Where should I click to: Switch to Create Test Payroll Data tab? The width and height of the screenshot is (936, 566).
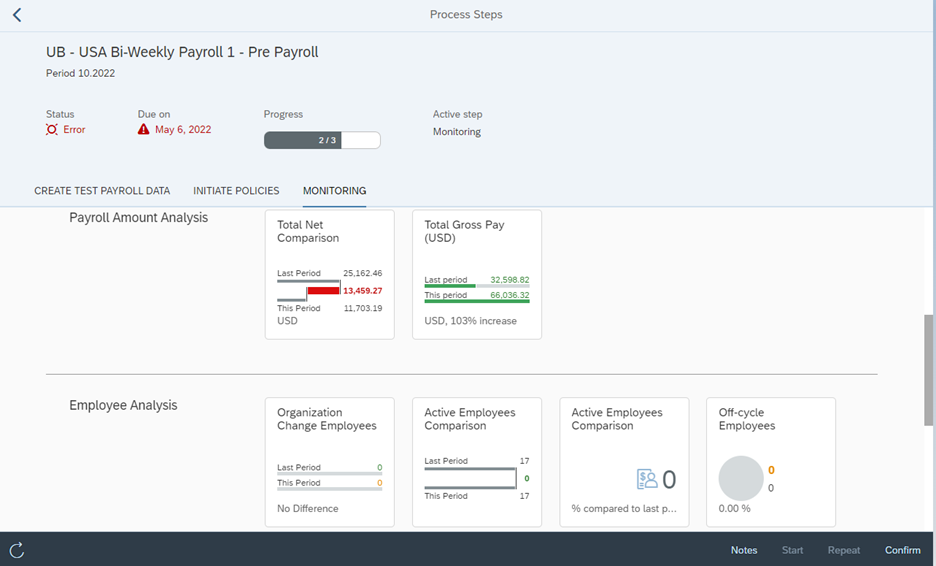coord(102,191)
